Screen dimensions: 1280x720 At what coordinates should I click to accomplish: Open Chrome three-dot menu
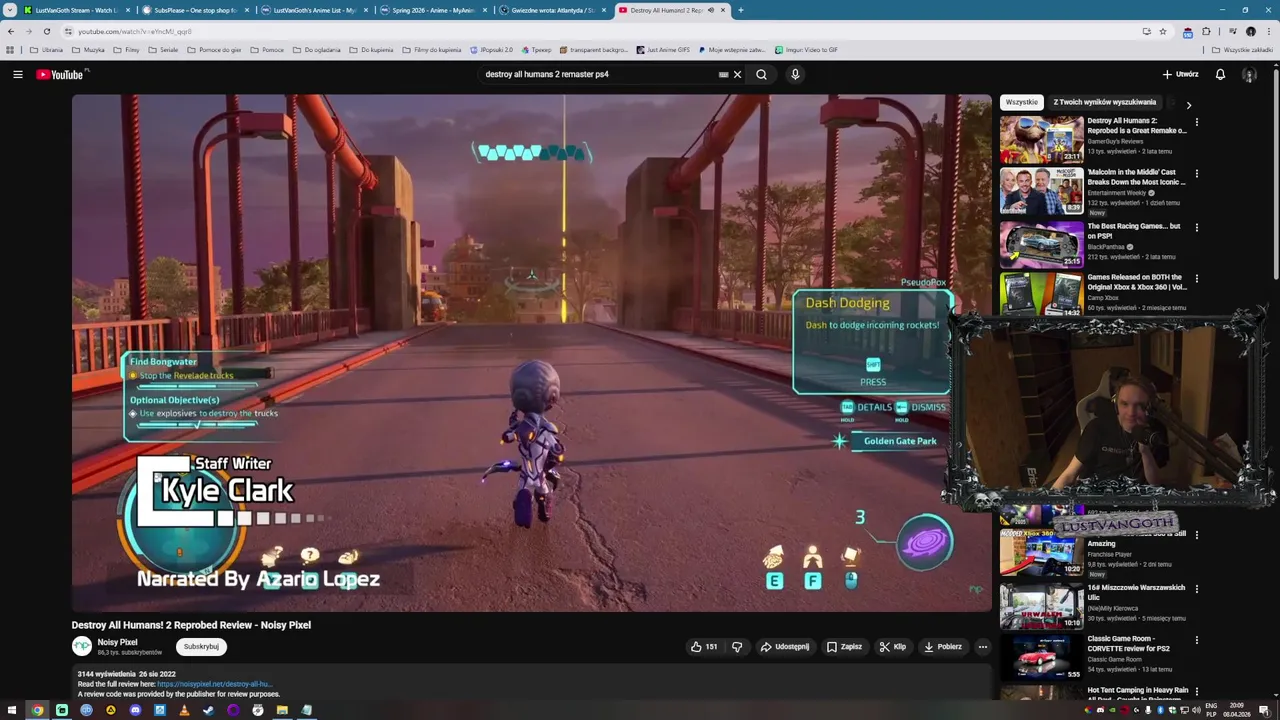pos(1267,31)
